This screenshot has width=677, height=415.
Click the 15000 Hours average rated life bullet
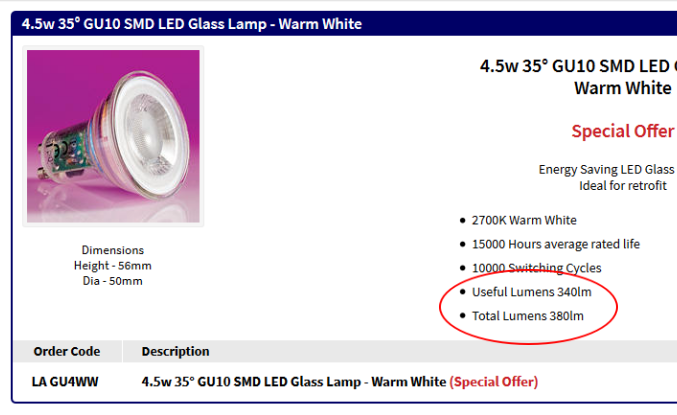555,244
